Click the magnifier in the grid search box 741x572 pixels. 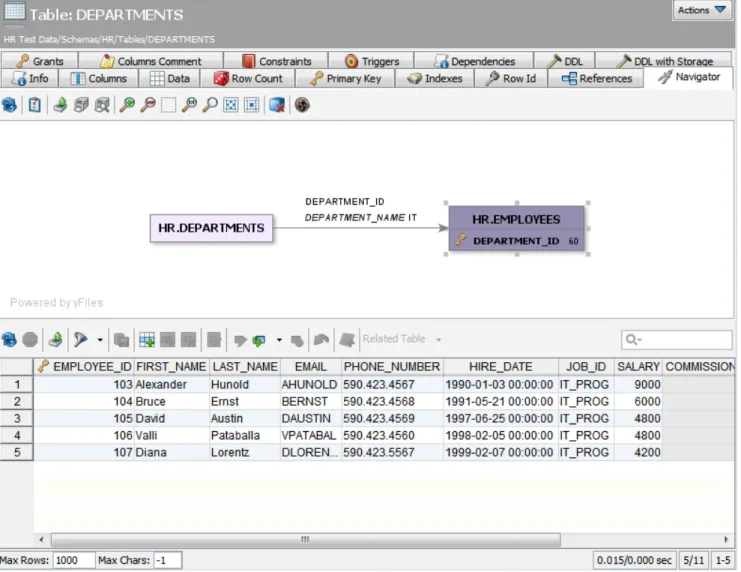(x=632, y=339)
